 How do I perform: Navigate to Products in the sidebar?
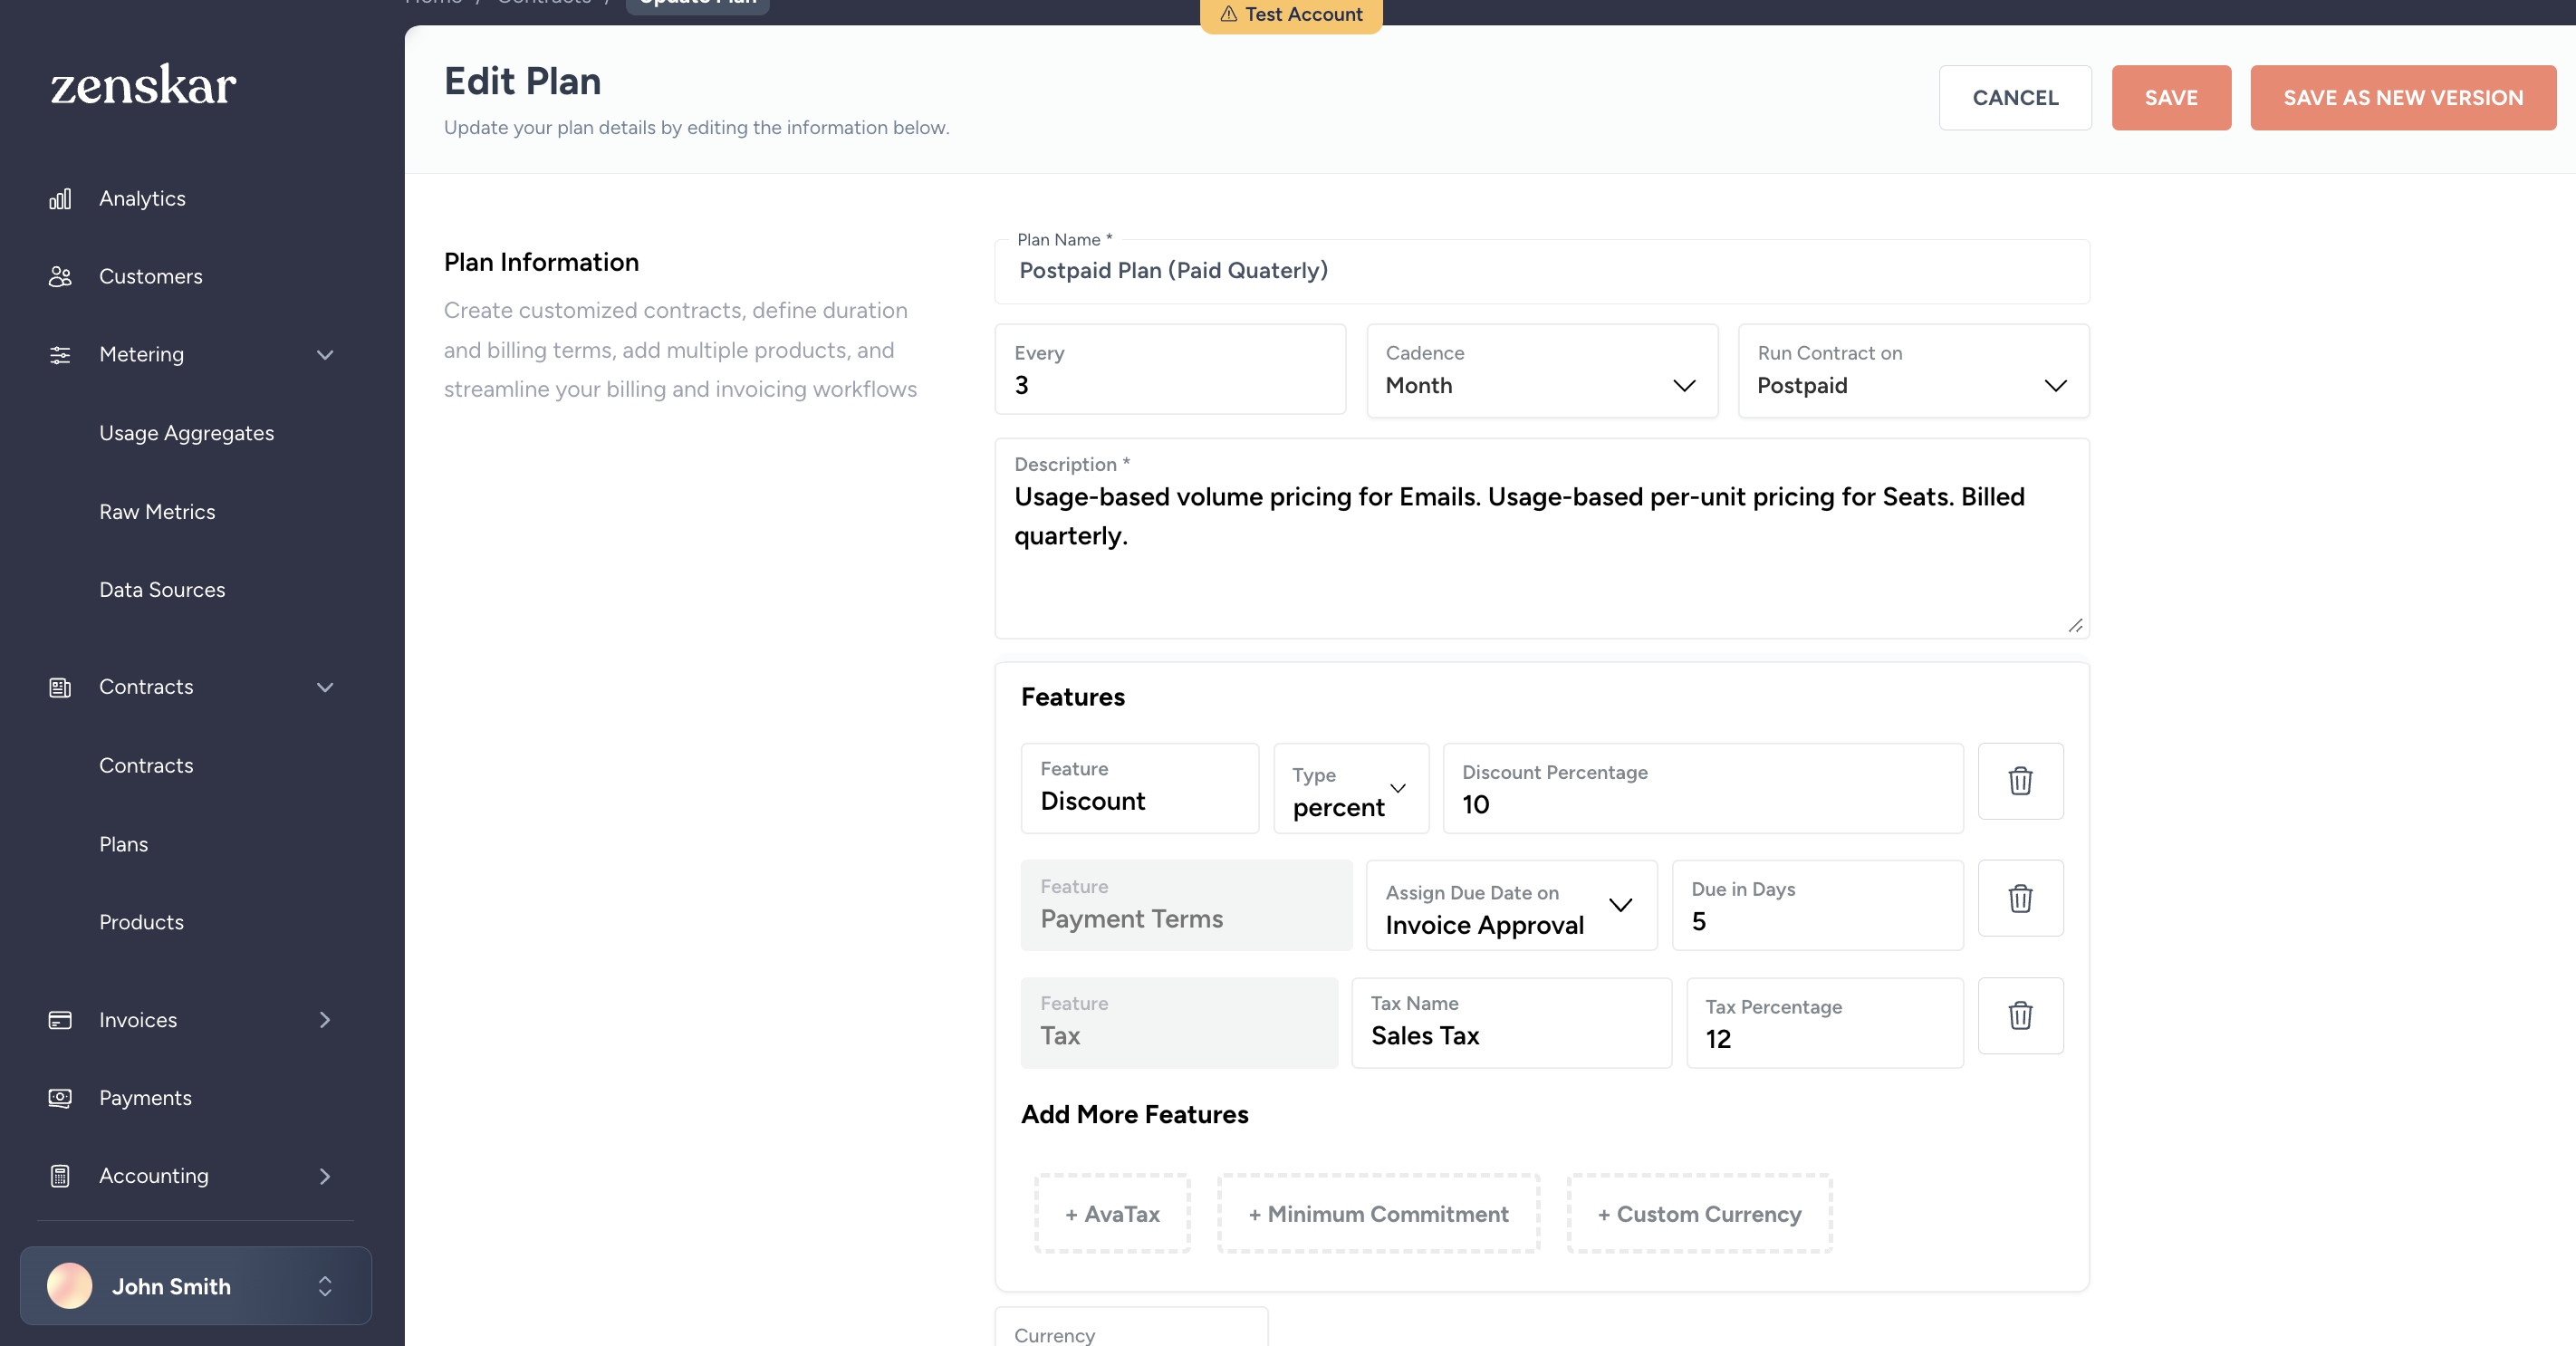141,921
